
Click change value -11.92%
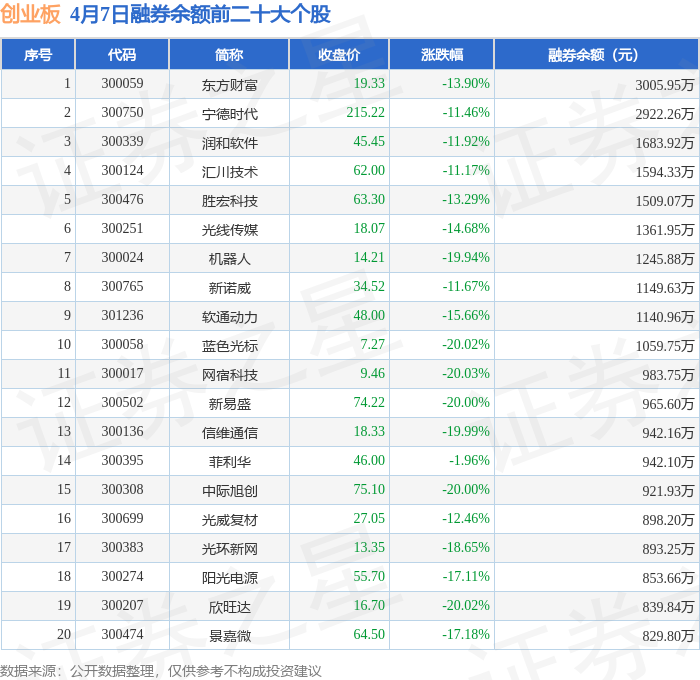tap(466, 142)
